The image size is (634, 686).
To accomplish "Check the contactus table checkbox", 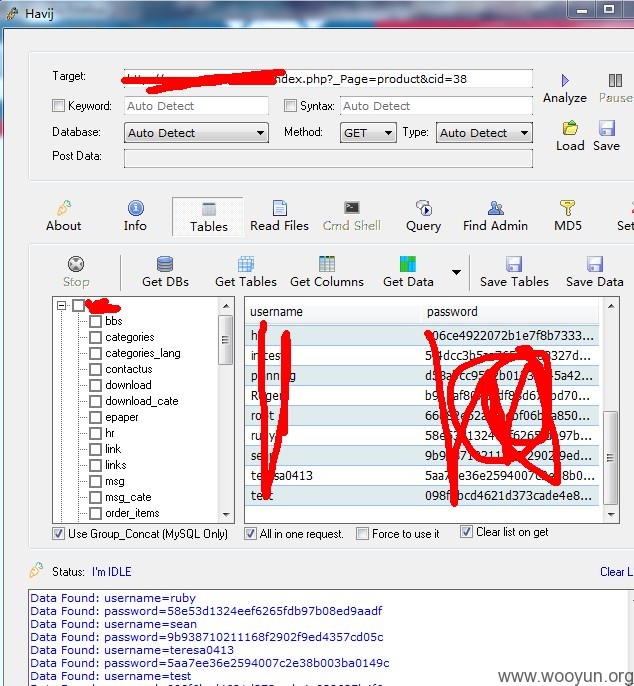I will [x=95, y=369].
